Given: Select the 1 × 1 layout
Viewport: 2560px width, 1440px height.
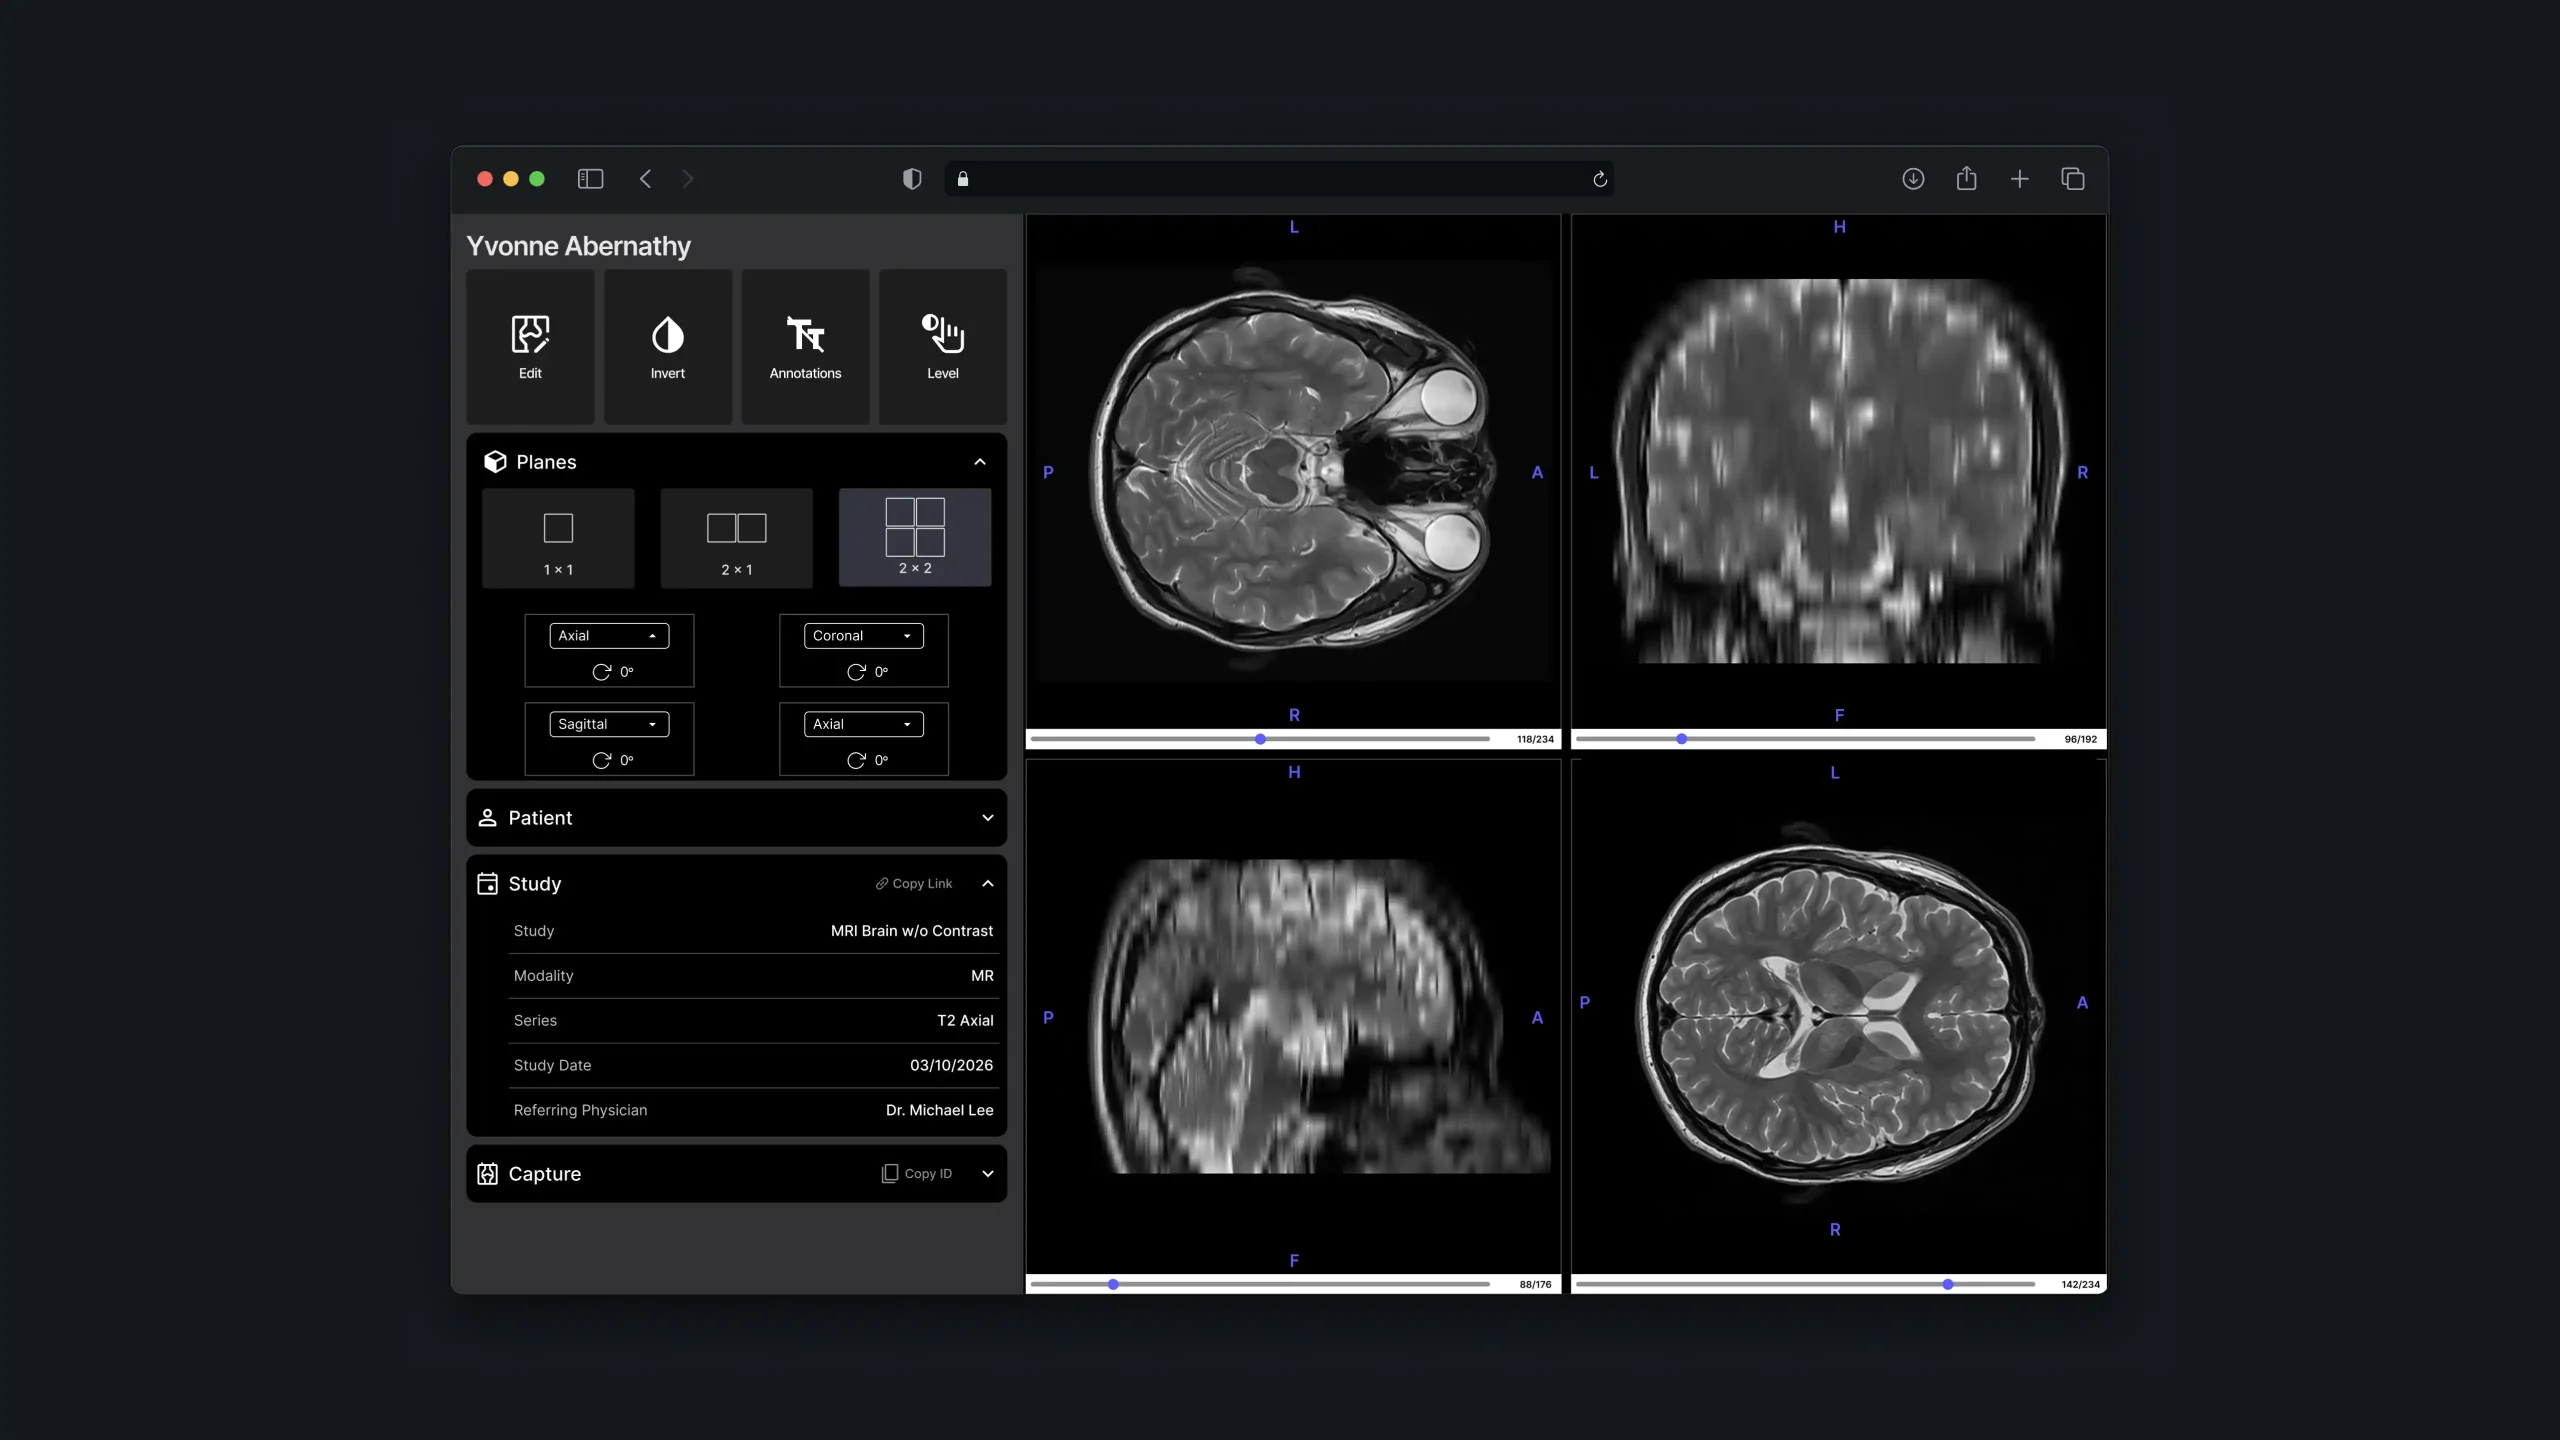Looking at the screenshot, I should (x=558, y=538).
